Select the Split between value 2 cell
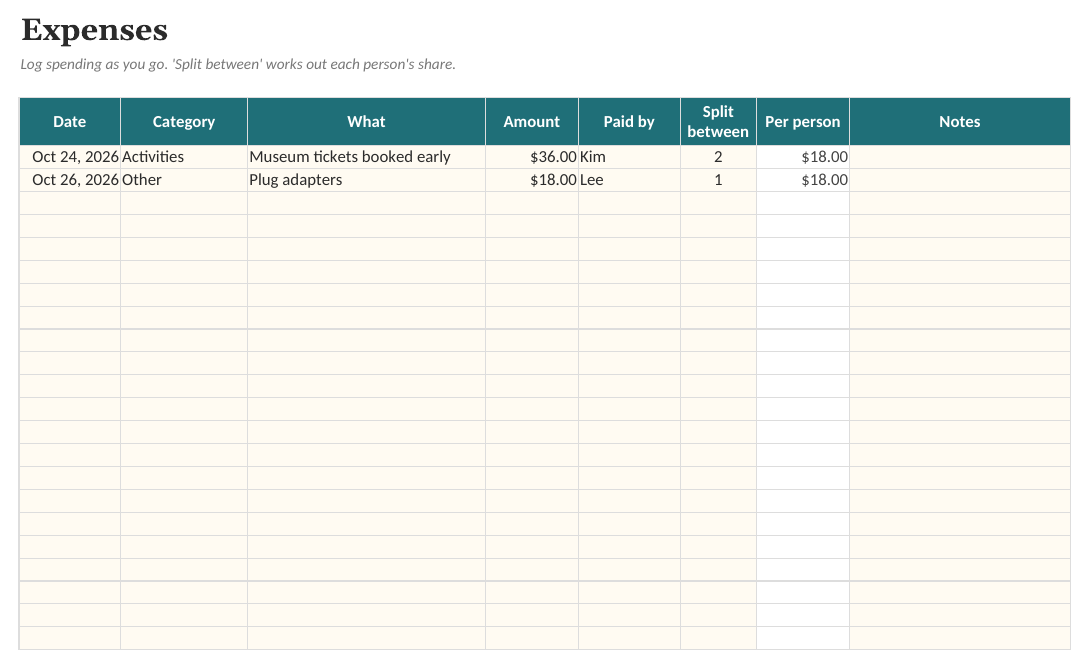 point(718,157)
